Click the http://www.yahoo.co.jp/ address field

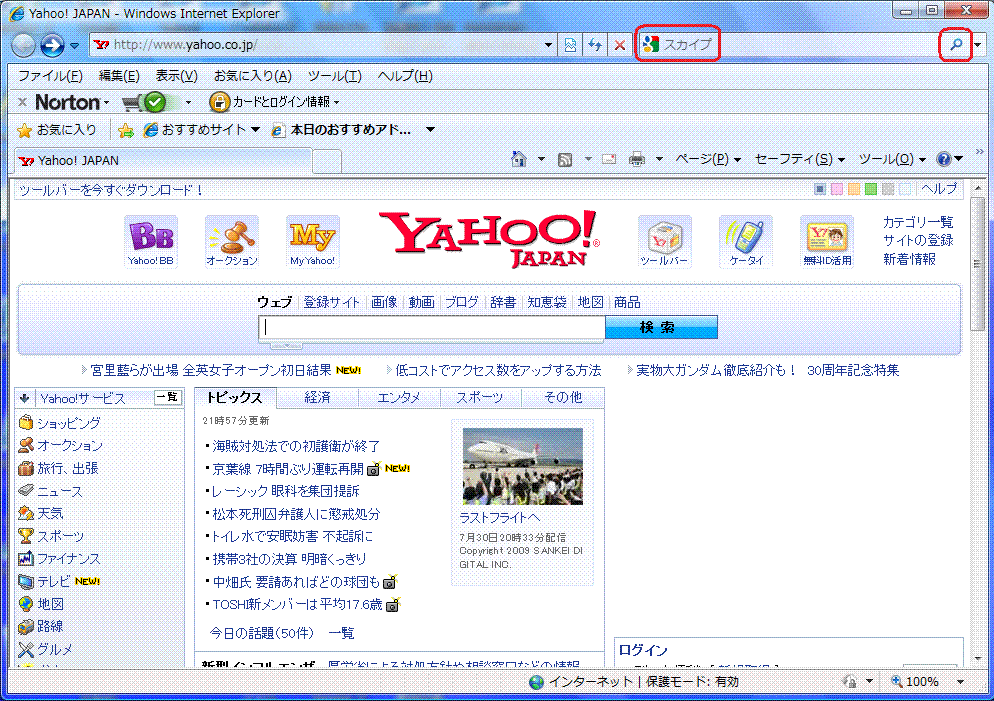[x=317, y=45]
